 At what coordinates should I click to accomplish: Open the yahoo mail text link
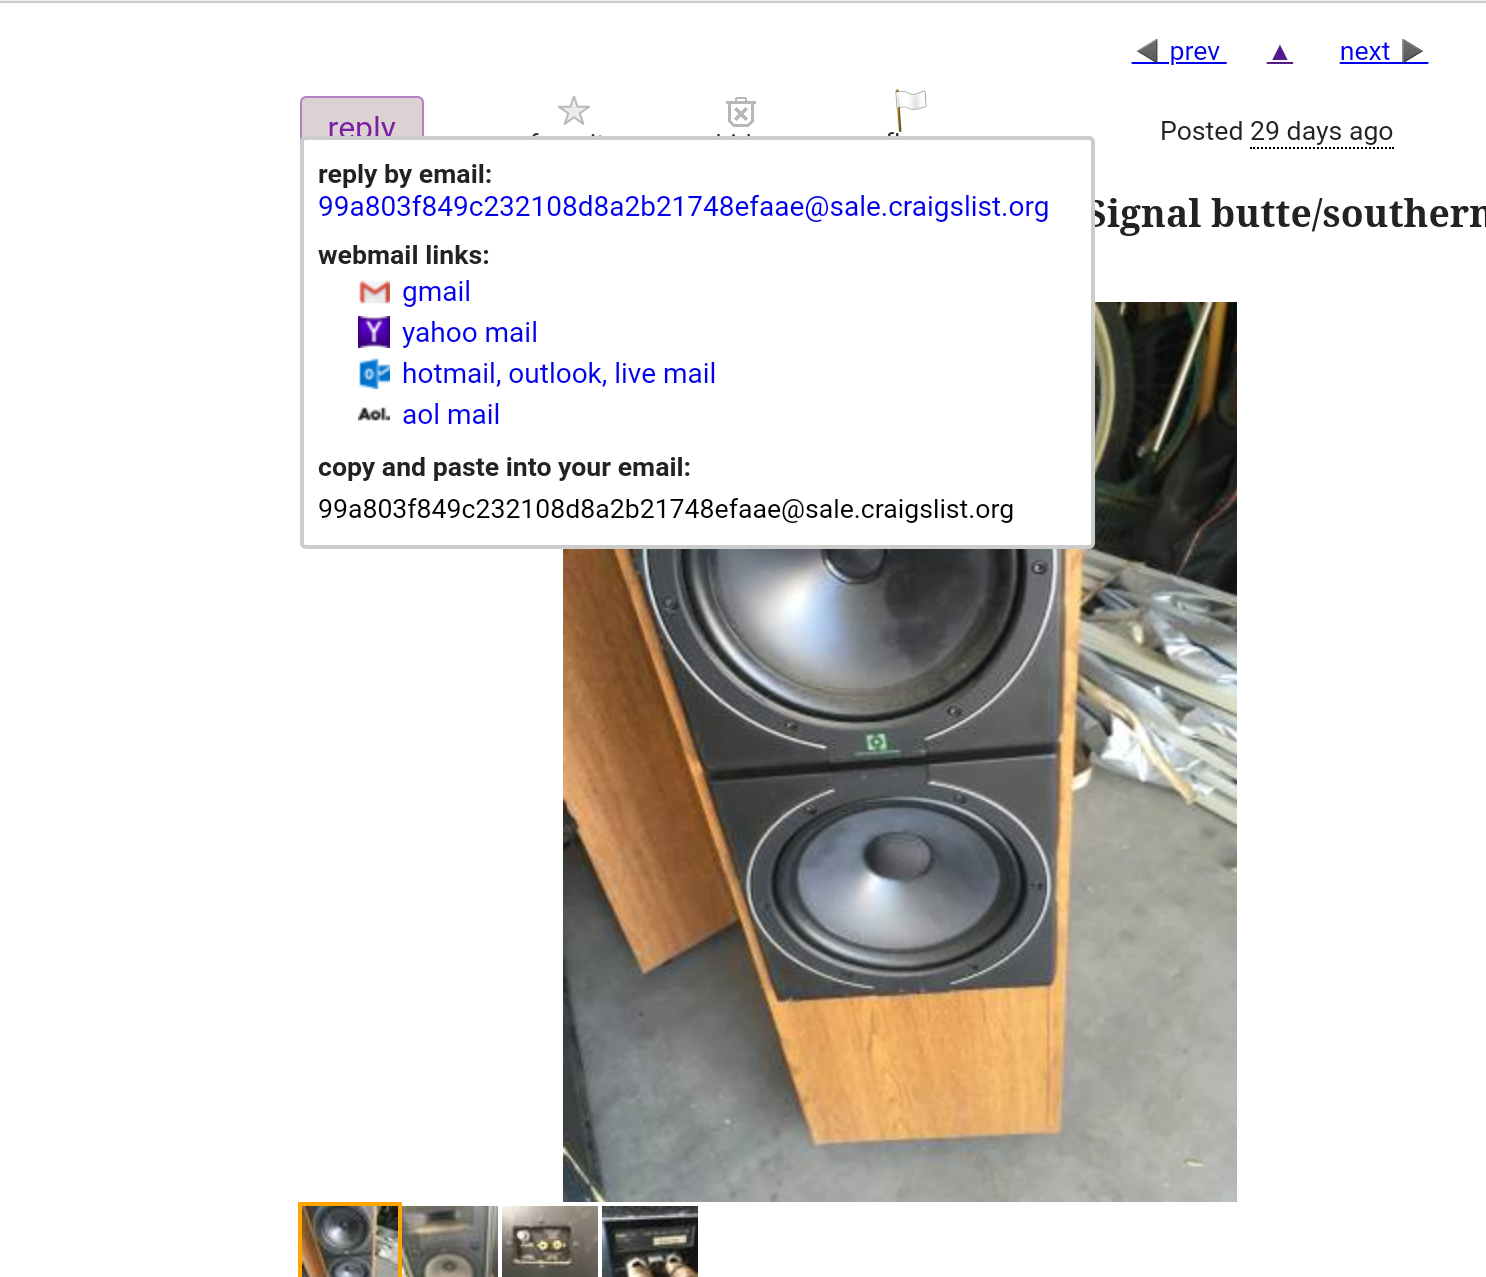(469, 333)
